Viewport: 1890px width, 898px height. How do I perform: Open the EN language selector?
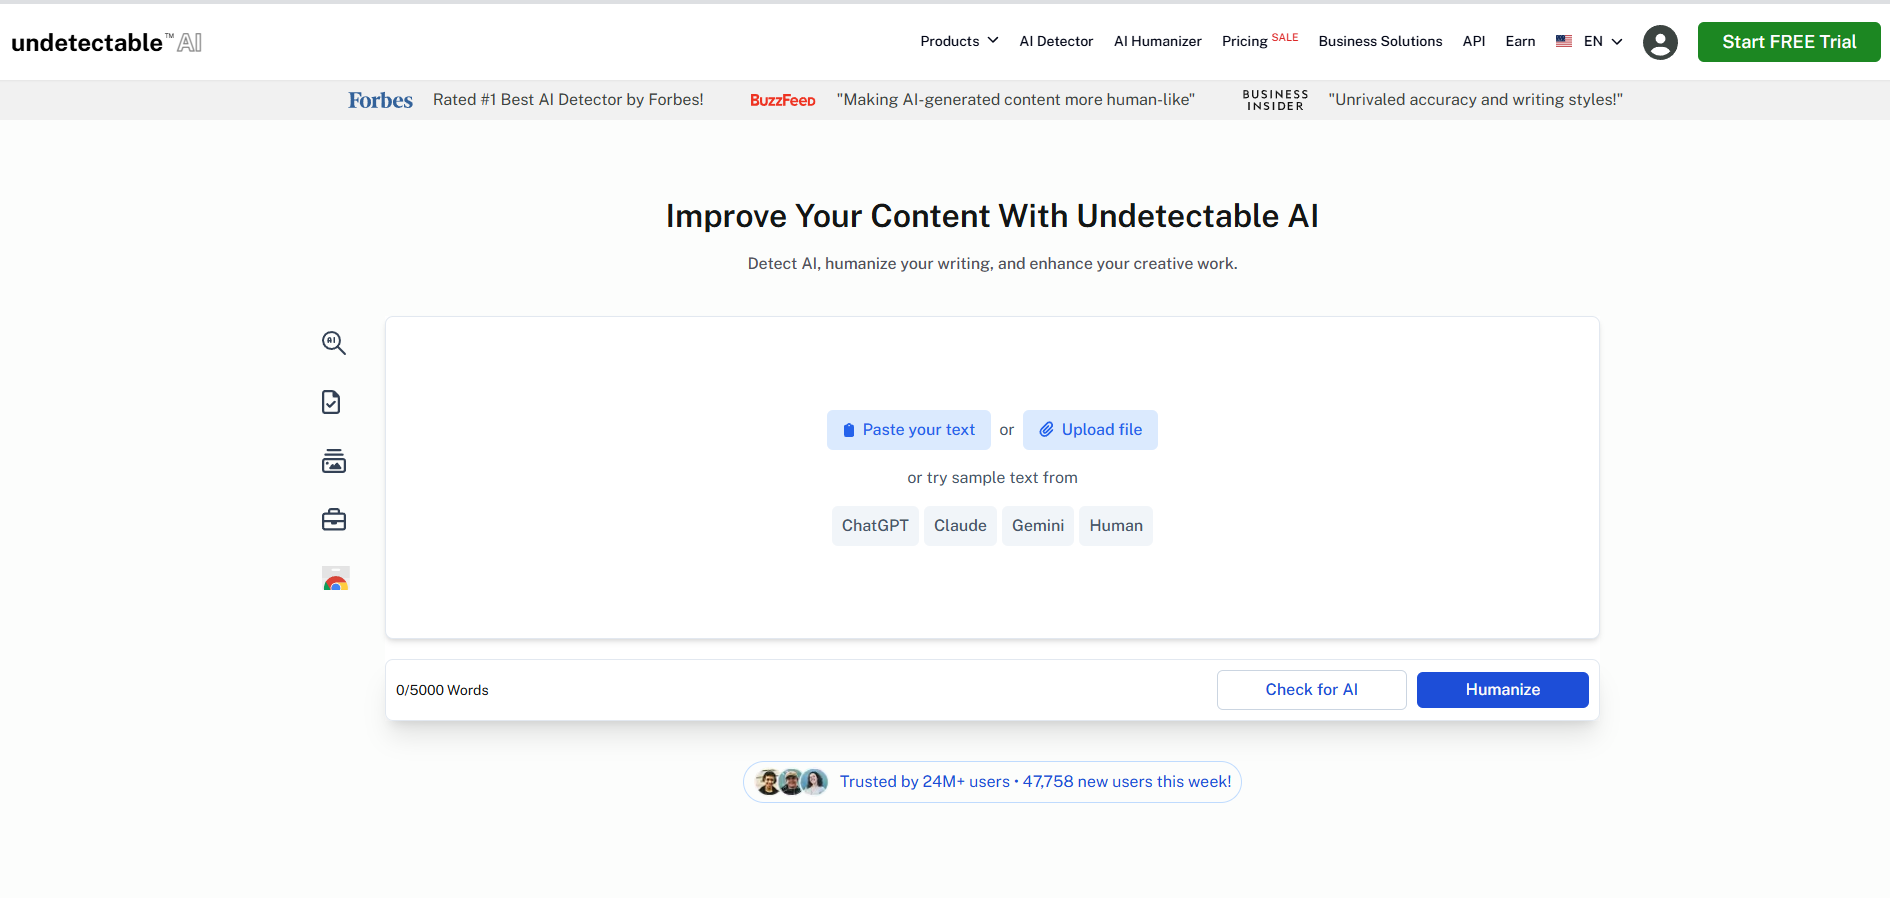point(1589,41)
